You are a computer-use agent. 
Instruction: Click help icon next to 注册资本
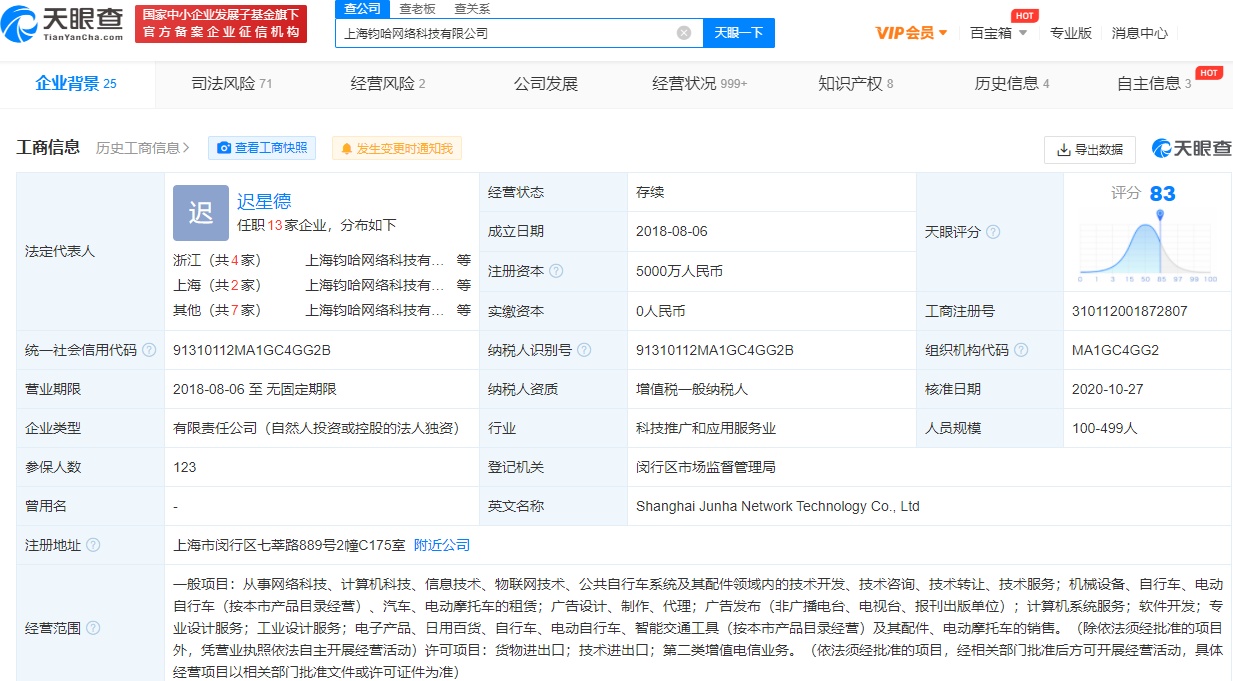[x=556, y=271]
